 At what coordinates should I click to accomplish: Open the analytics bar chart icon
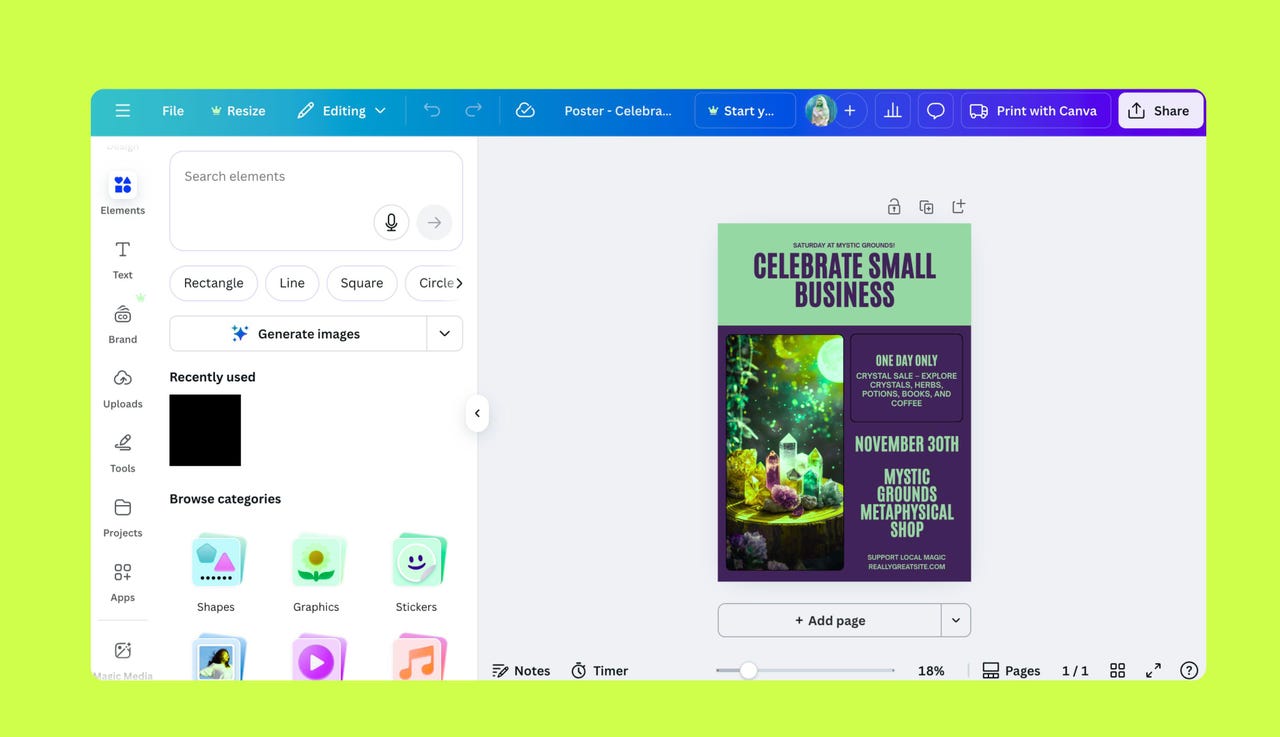coord(892,111)
